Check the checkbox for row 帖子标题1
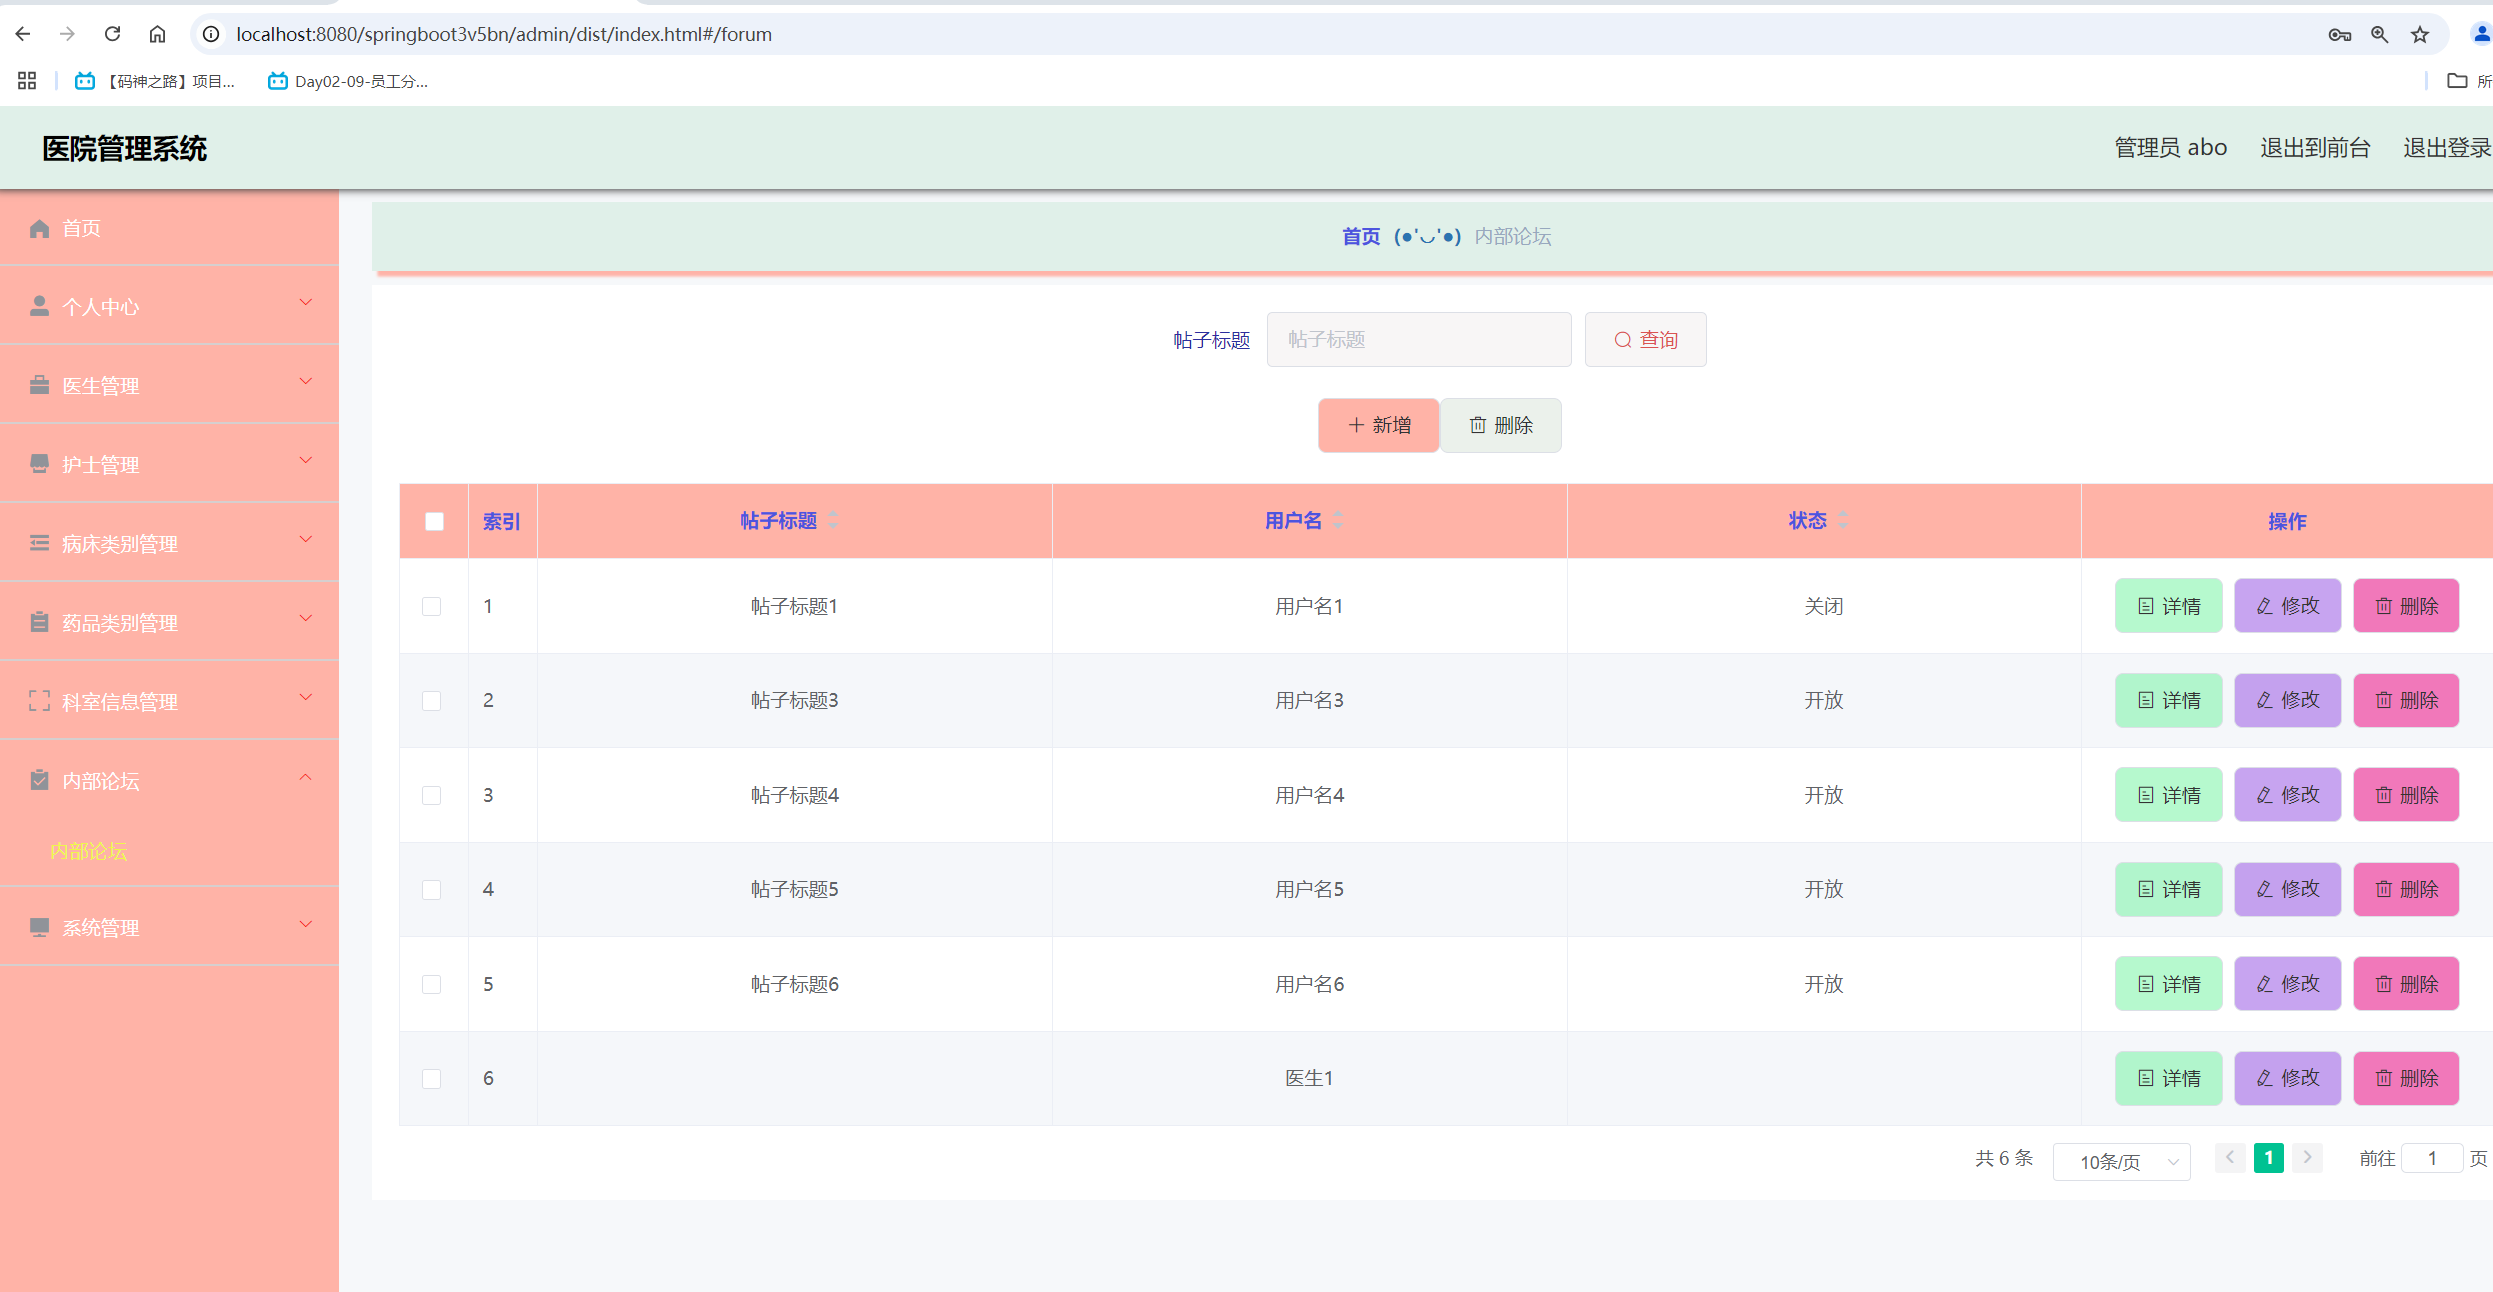 click(x=432, y=606)
